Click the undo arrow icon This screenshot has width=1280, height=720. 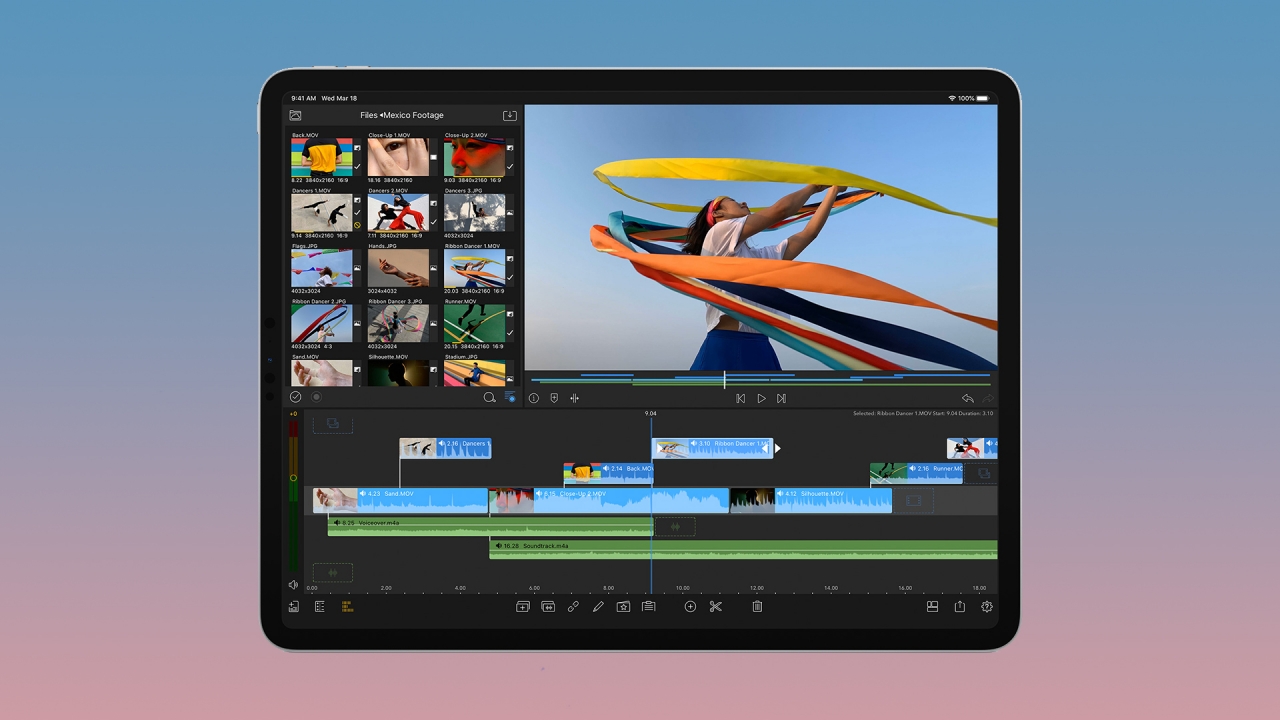(967, 398)
